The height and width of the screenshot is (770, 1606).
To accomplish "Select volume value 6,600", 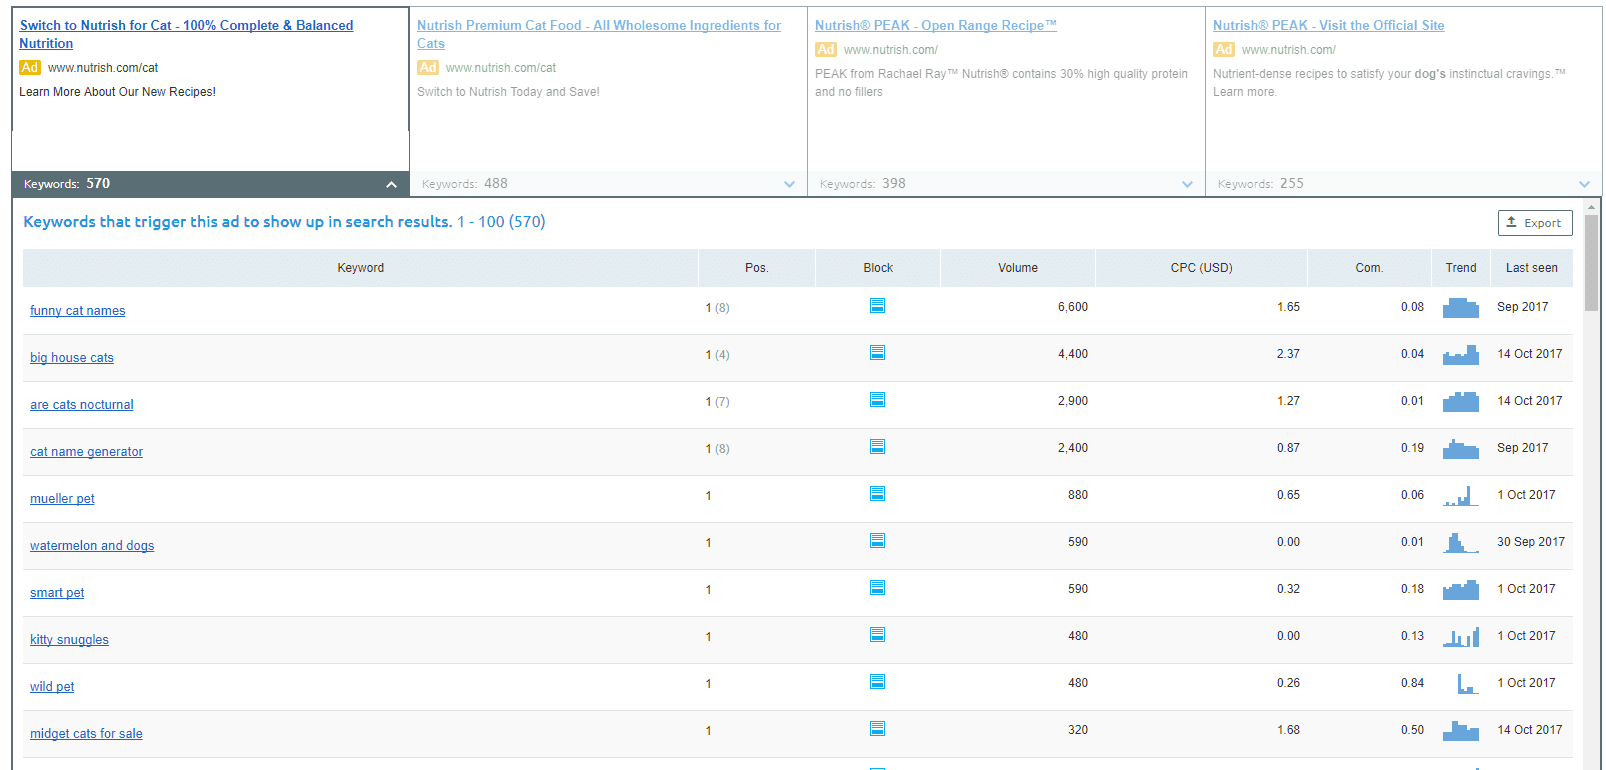I will [1073, 307].
